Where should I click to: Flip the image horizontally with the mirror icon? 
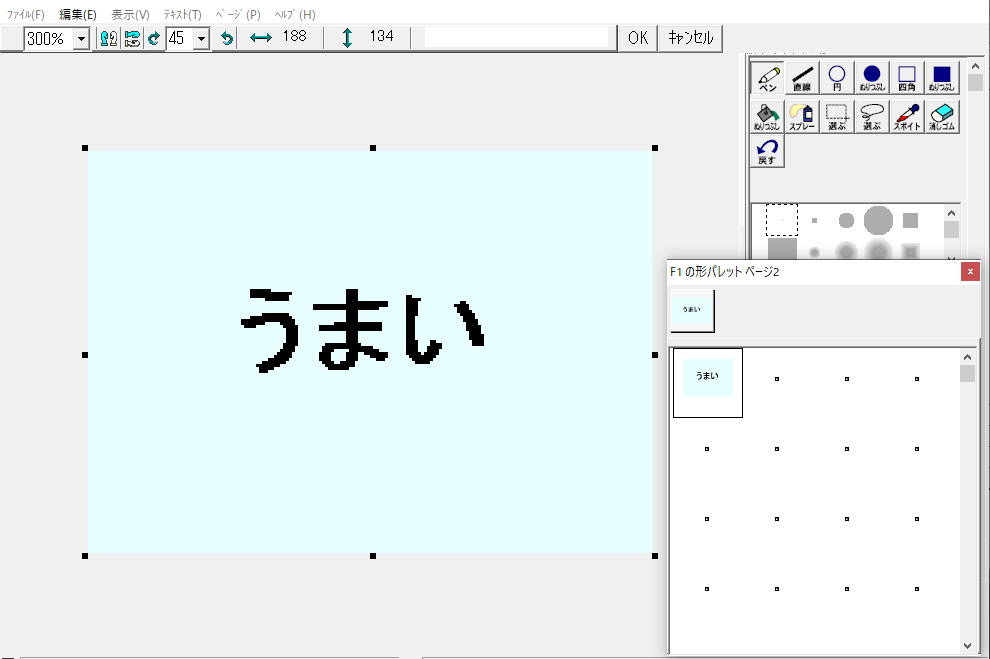109,39
